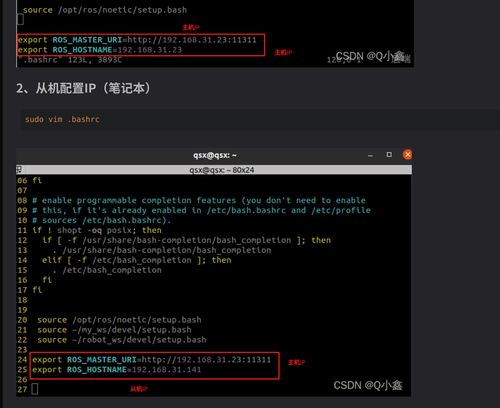500x408 pixels.
Task: Click the 'qsx@qsx: ~' window title bar text
Action: [215, 155]
